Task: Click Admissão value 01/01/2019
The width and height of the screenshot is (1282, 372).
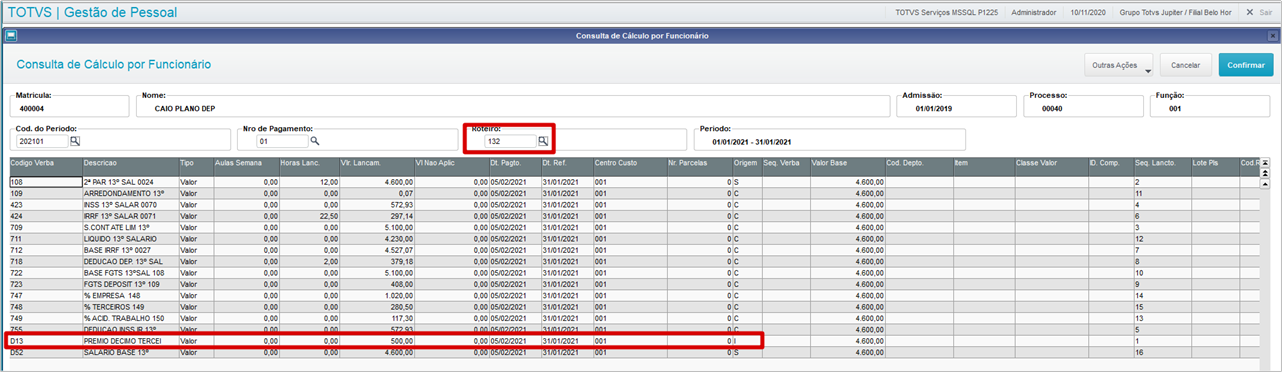Action: click(x=934, y=108)
